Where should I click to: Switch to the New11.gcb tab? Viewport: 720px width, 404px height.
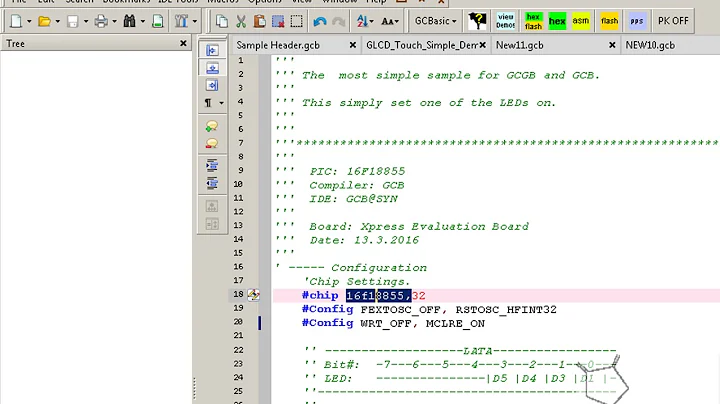point(520,45)
